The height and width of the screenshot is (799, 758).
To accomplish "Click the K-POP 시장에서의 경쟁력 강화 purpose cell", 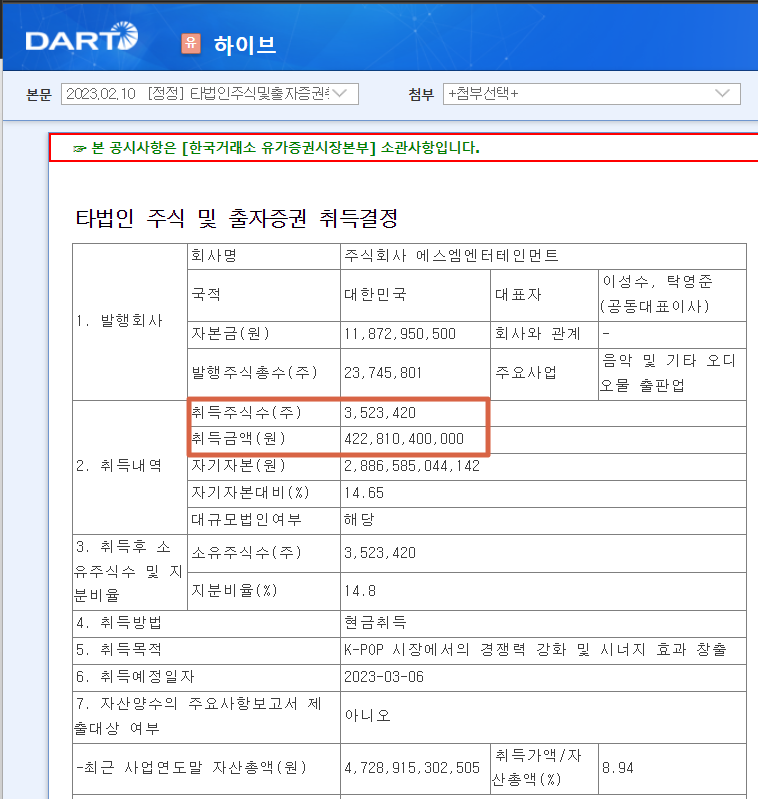I will pos(543,650).
